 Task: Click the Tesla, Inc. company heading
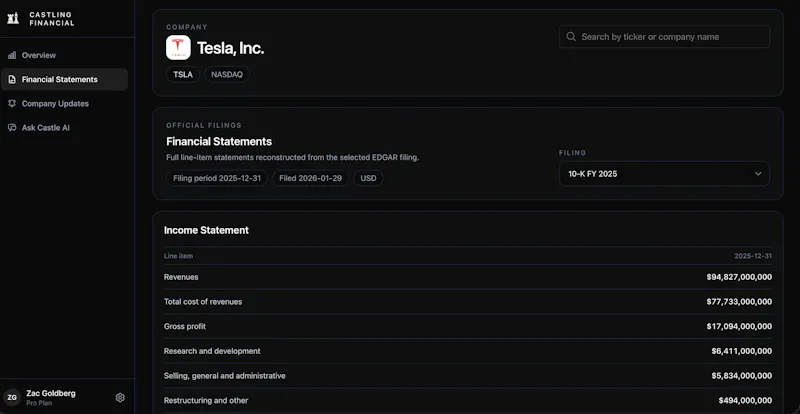pyautogui.click(x=231, y=48)
